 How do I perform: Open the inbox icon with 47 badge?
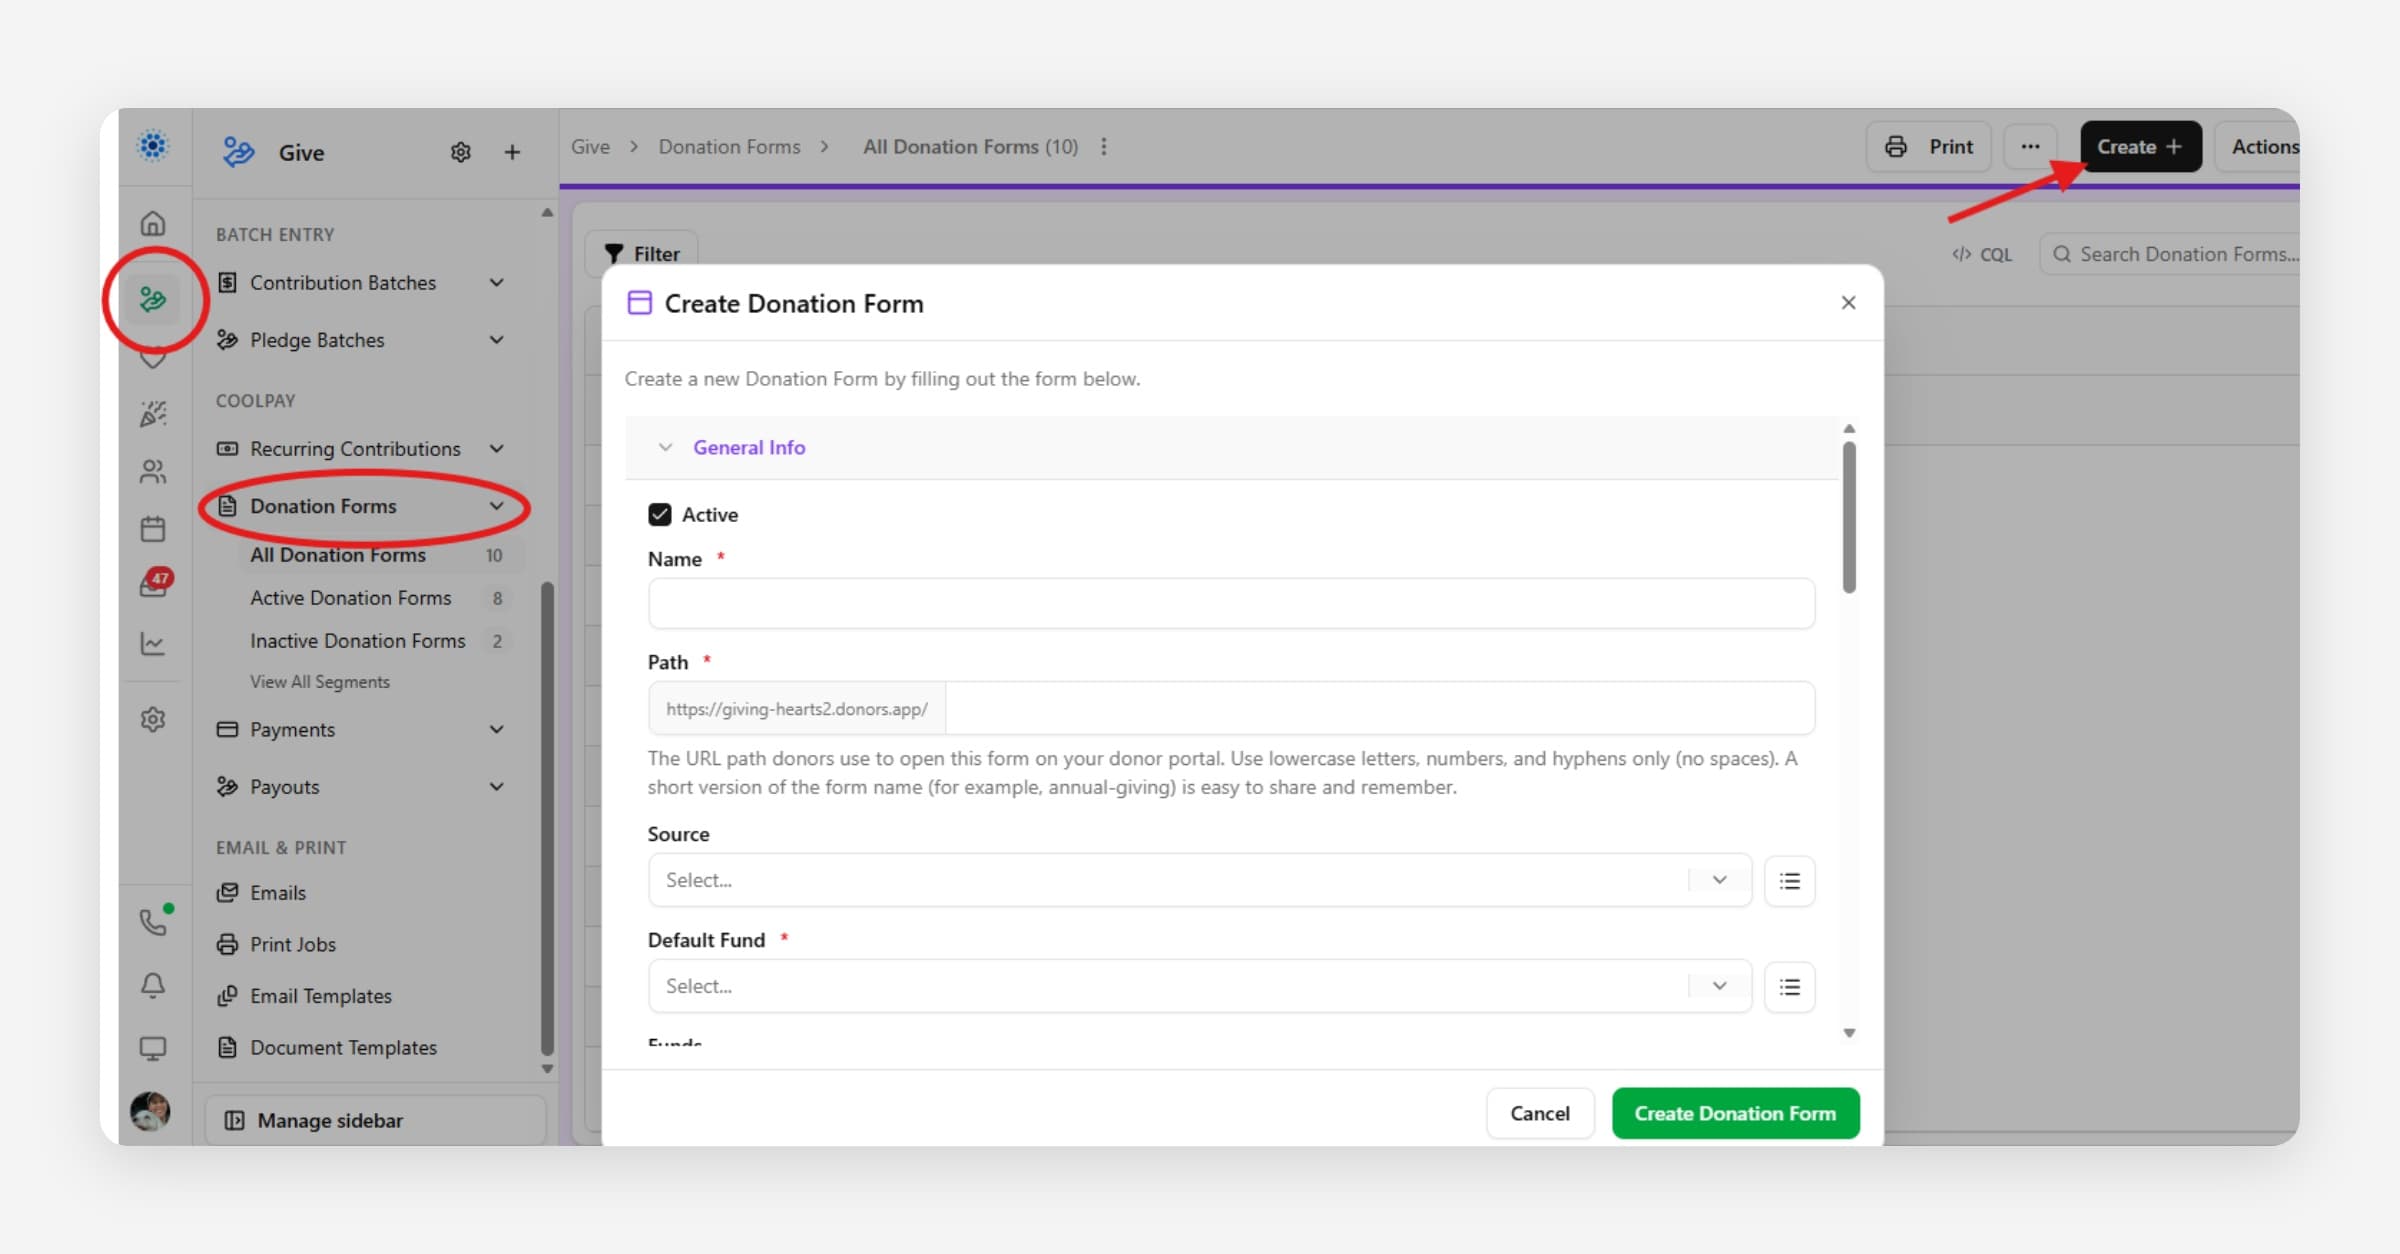point(155,584)
